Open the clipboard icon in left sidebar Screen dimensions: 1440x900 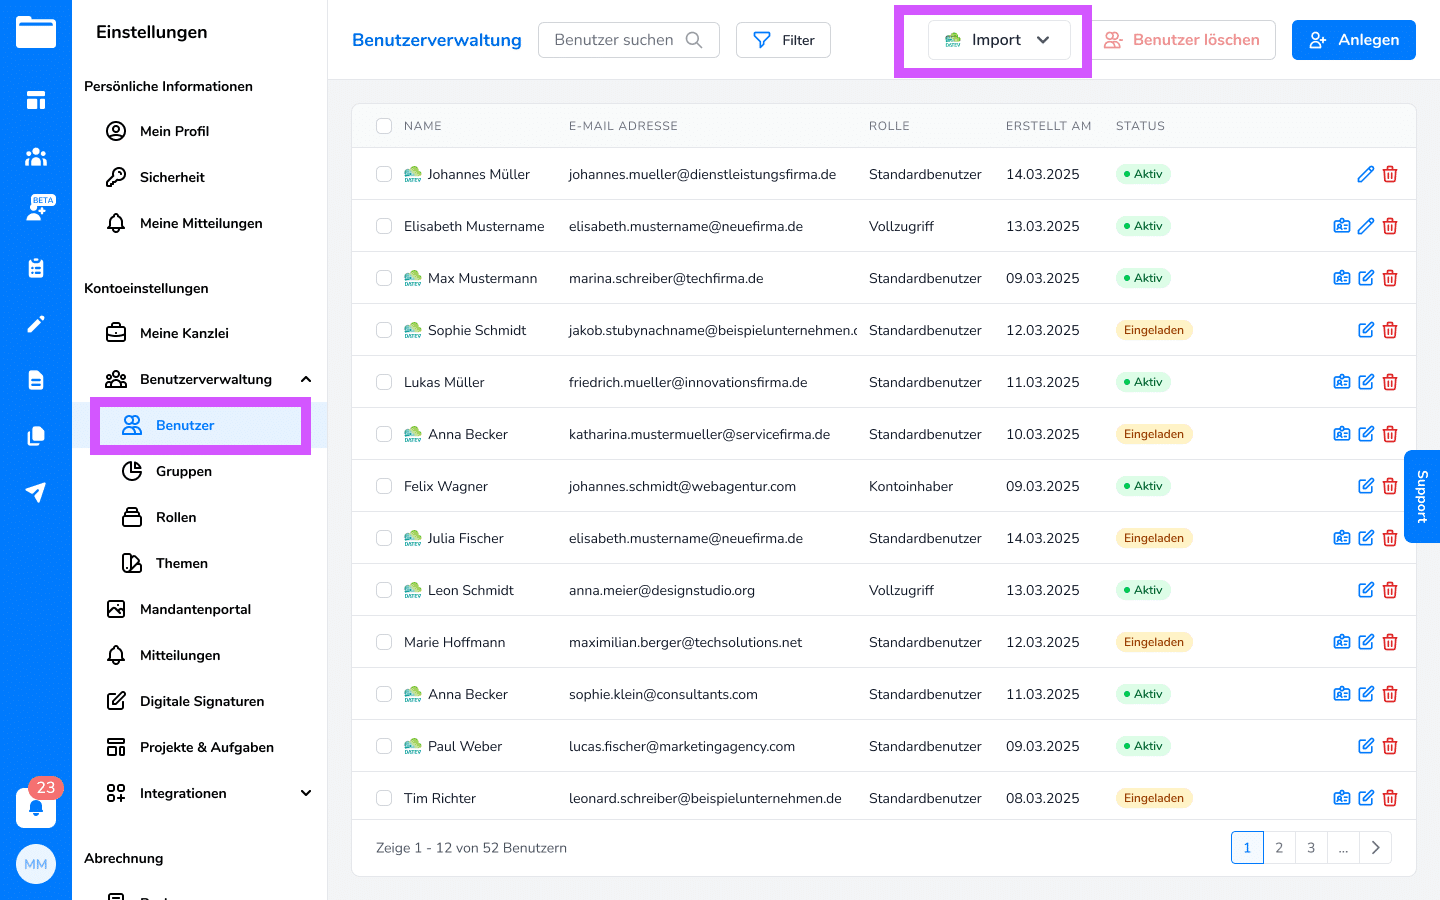pyautogui.click(x=36, y=268)
